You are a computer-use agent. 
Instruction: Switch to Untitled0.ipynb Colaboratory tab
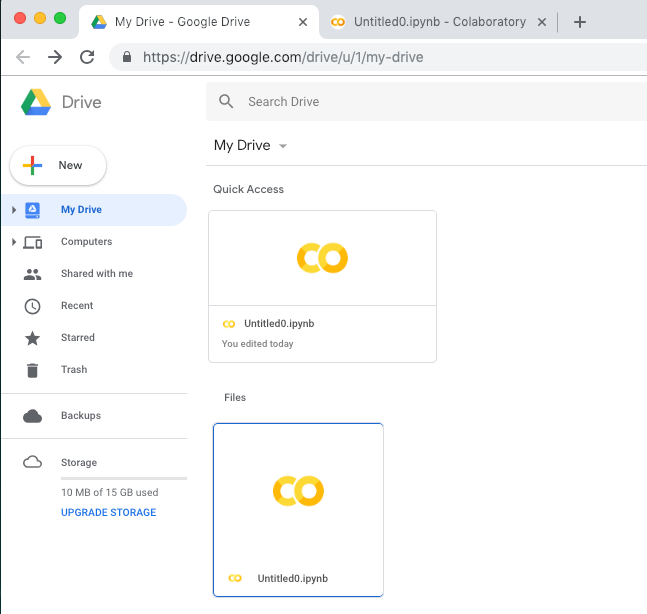pos(438,22)
